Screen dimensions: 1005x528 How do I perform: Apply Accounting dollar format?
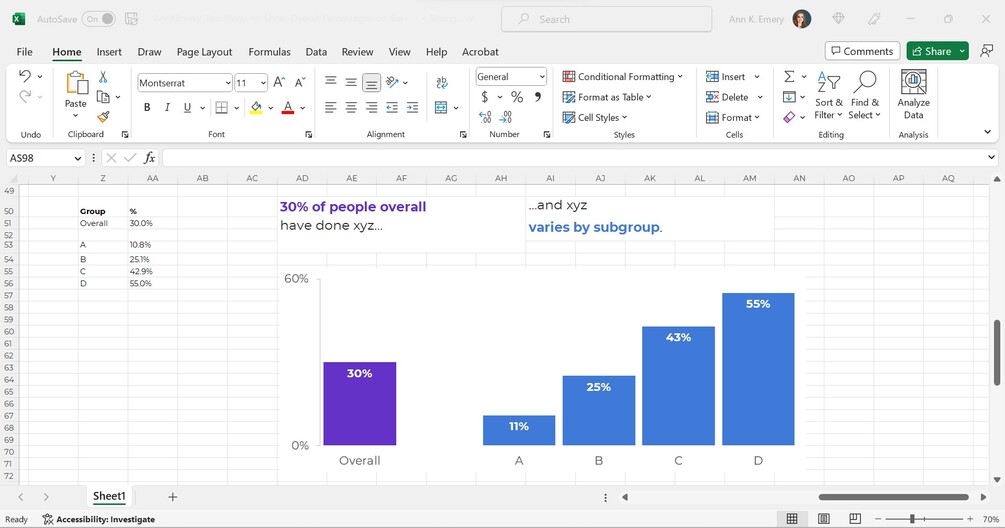(x=485, y=97)
